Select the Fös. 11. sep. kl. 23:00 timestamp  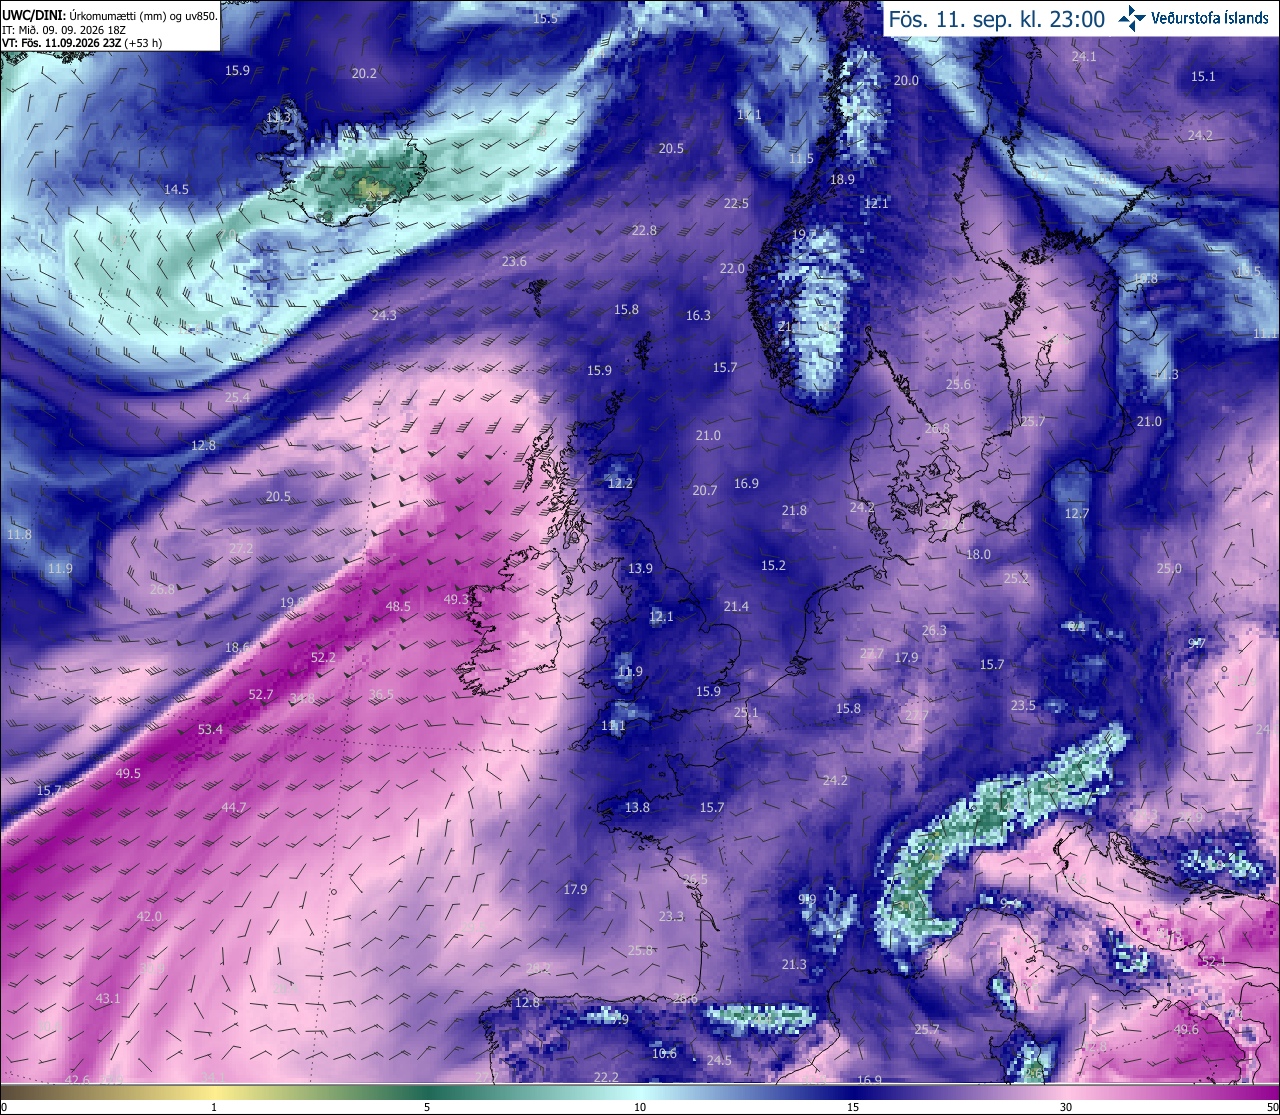pos(996,19)
